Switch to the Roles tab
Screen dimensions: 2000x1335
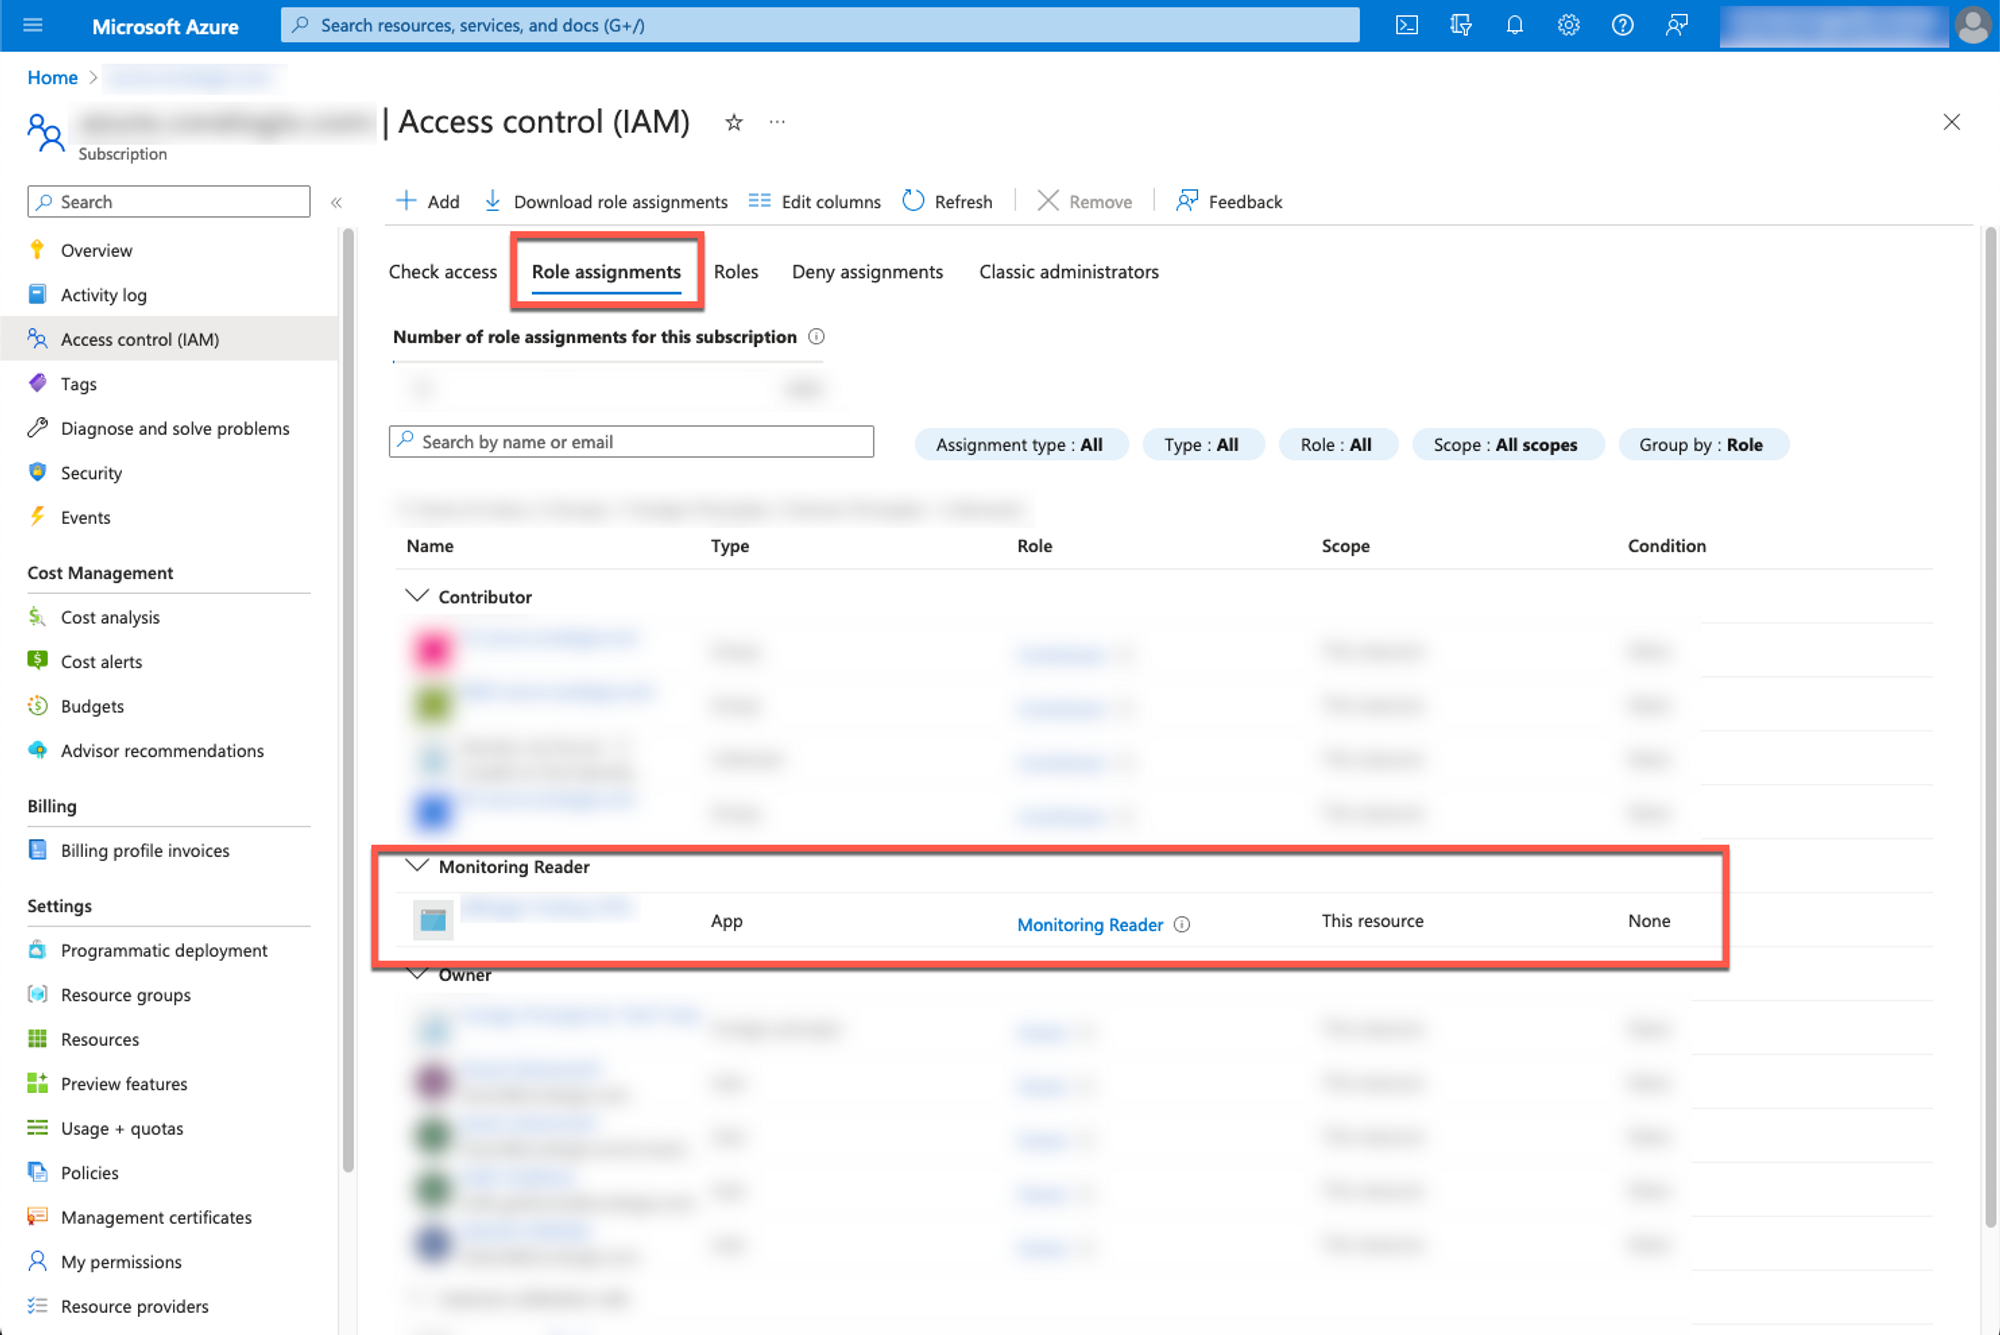pyautogui.click(x=736, y=272)
